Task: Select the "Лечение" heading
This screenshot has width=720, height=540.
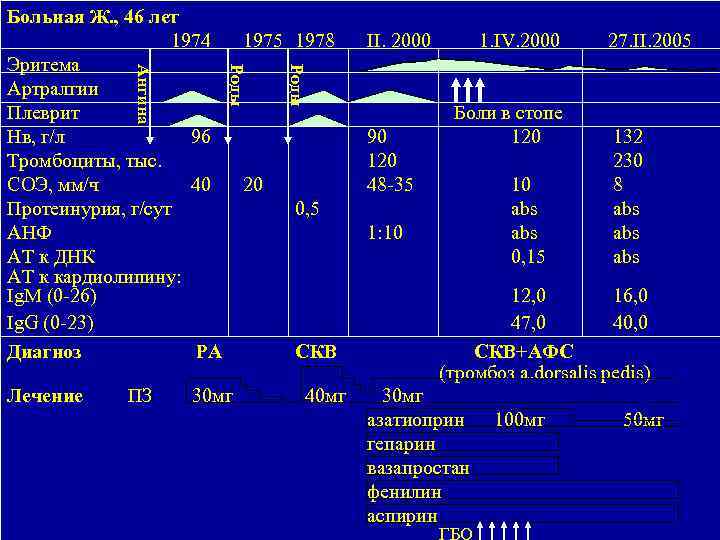Action: (45, 396)
